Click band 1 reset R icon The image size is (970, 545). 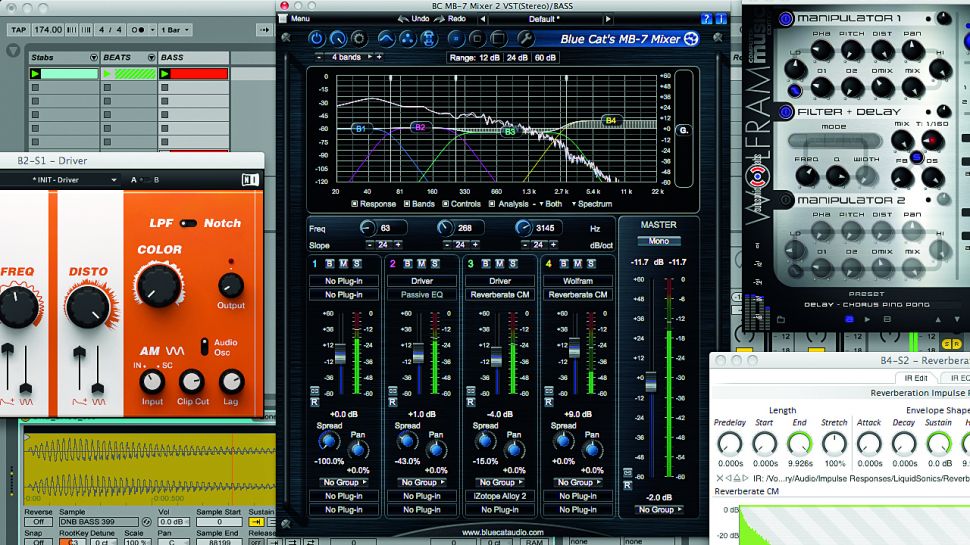click(x=314, y=402)
